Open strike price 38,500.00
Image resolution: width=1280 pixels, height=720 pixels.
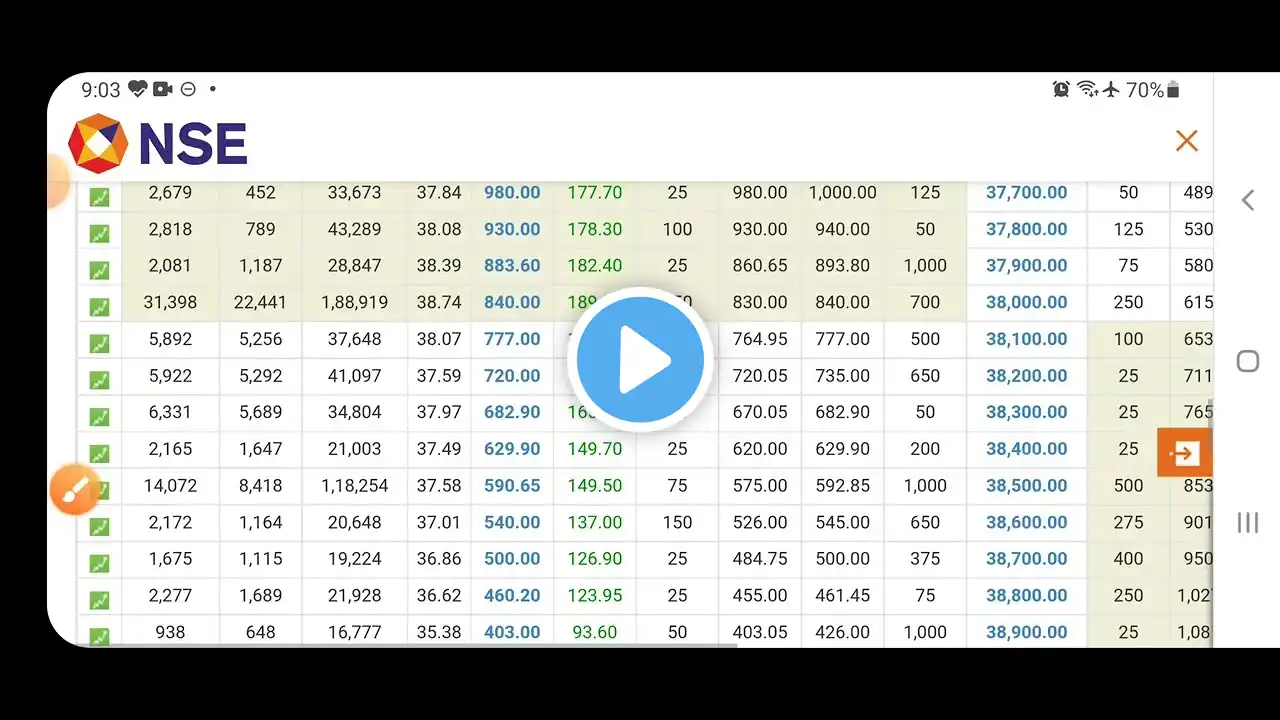(1026, 485)
